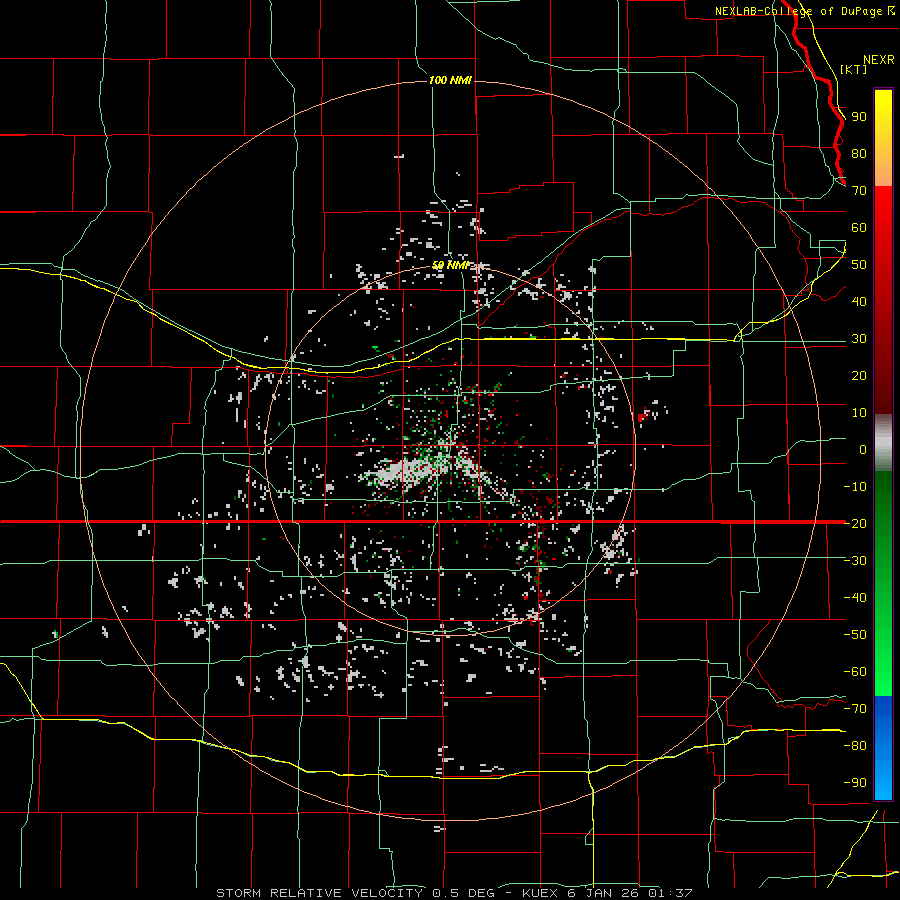Click the 01:37 timestamp in the footer
Screen dimensions: 900x900
[670, 893]
